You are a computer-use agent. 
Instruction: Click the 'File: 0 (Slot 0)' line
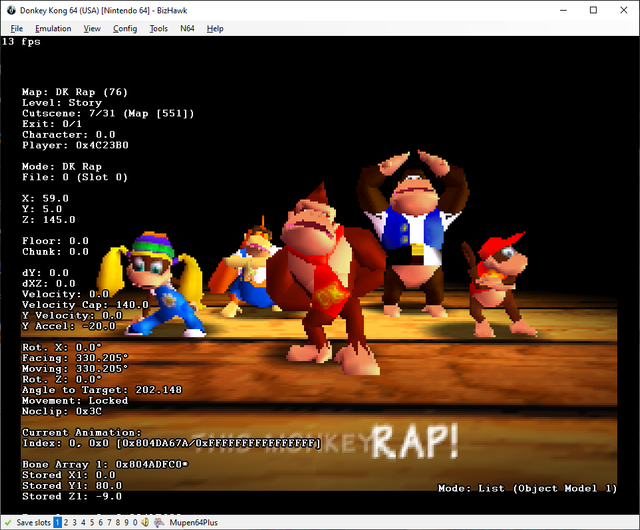click(75, 177)
